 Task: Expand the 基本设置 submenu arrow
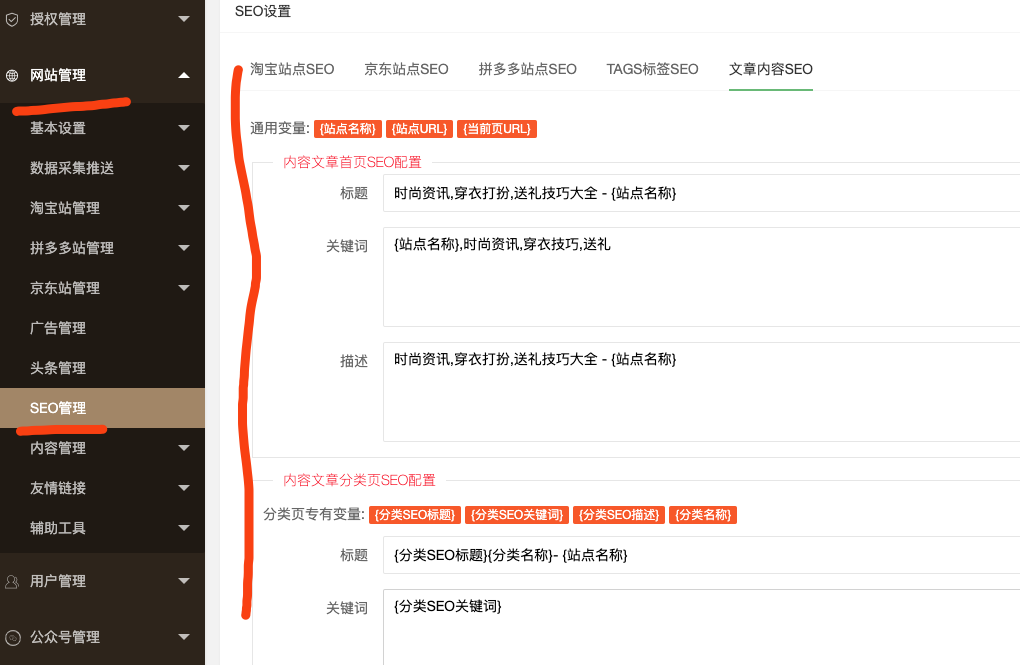[184, 128]
